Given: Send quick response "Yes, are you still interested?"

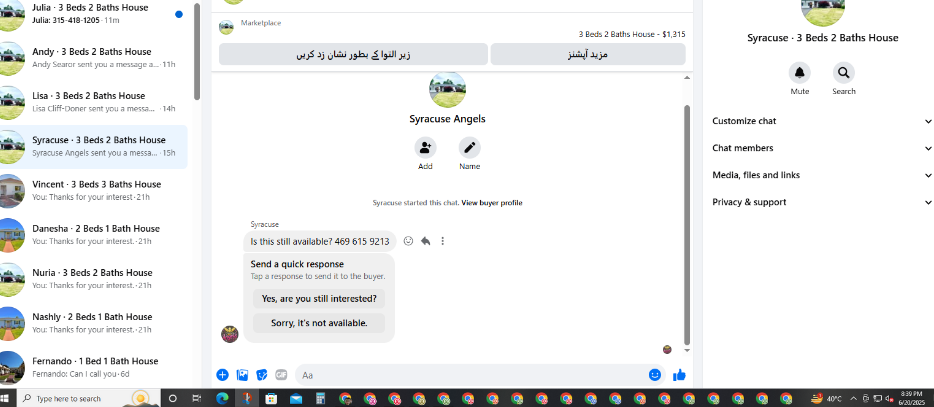Looking at the screenshot, I should tap(319, 299).
